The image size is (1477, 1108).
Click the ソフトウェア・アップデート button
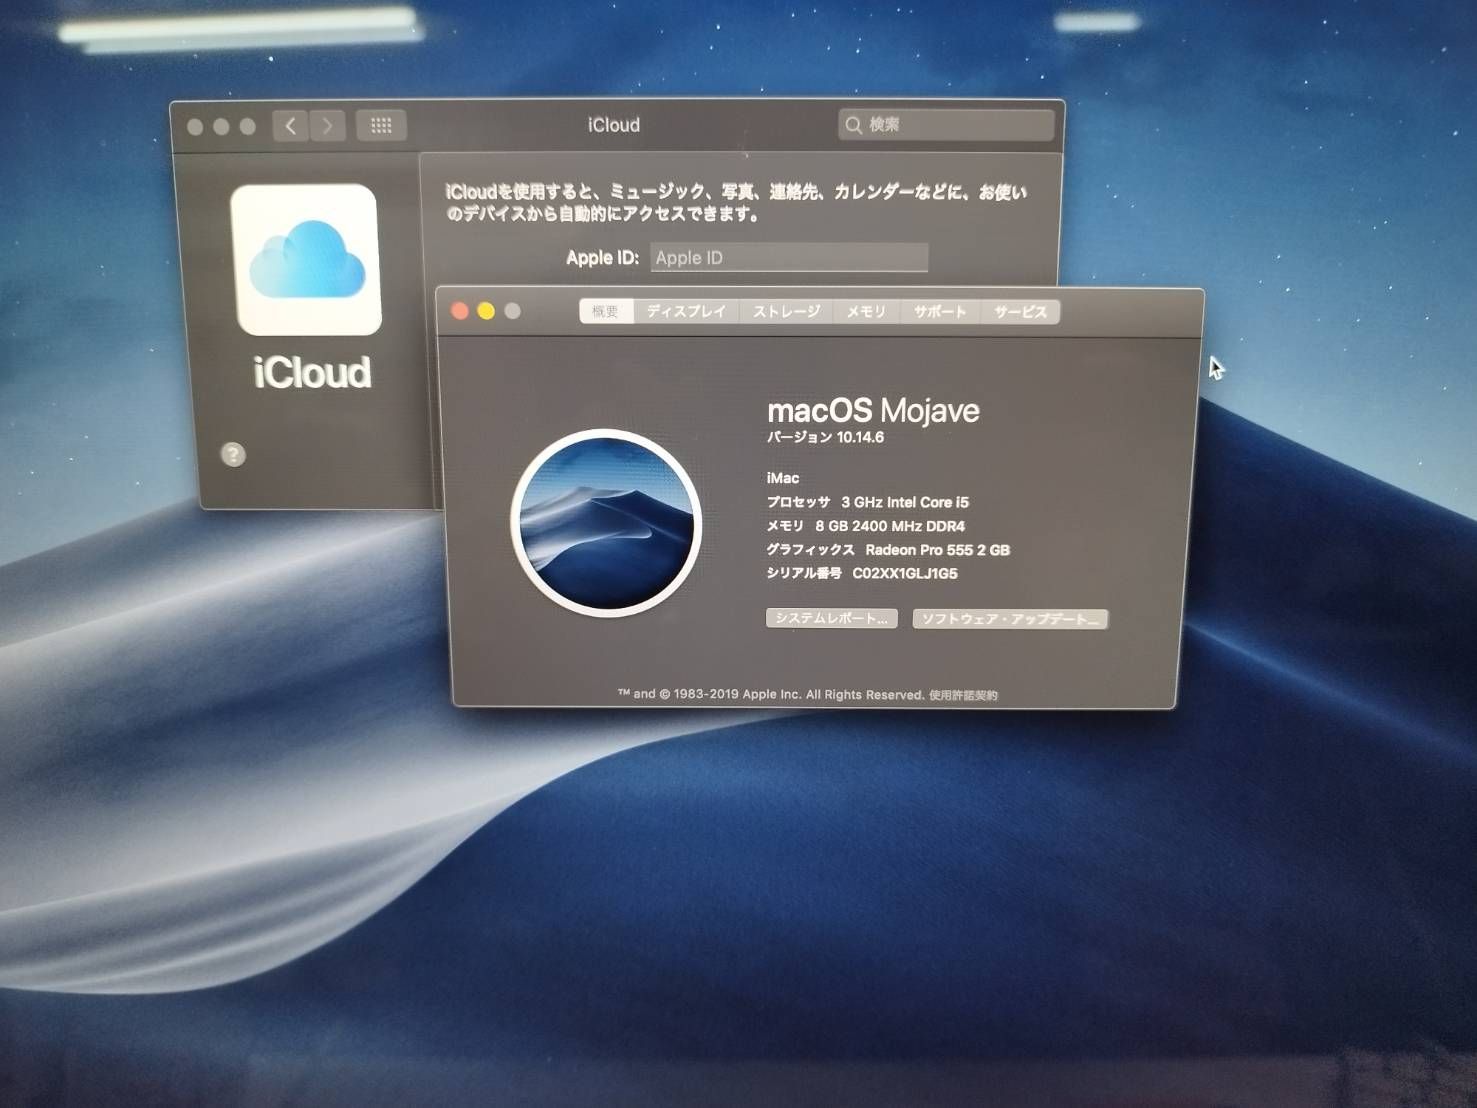click(1009, 618)
